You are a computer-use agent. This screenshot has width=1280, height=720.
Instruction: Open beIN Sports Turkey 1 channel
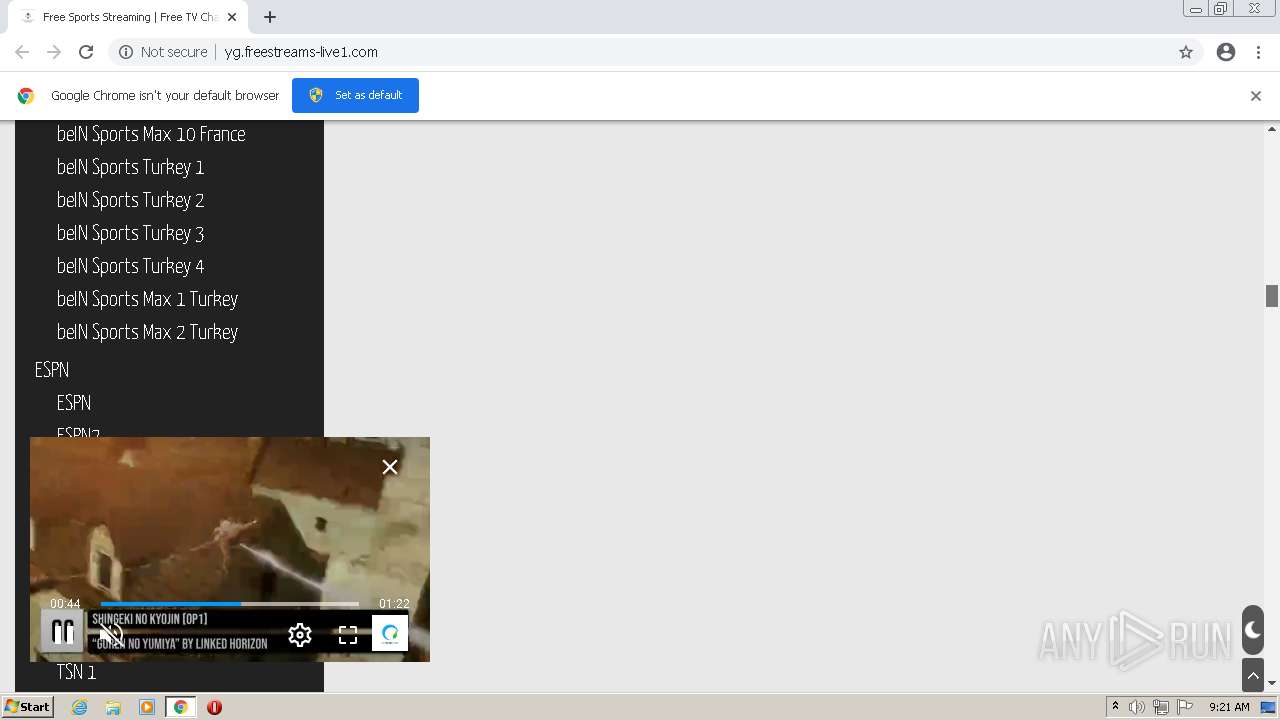point(130,167)
